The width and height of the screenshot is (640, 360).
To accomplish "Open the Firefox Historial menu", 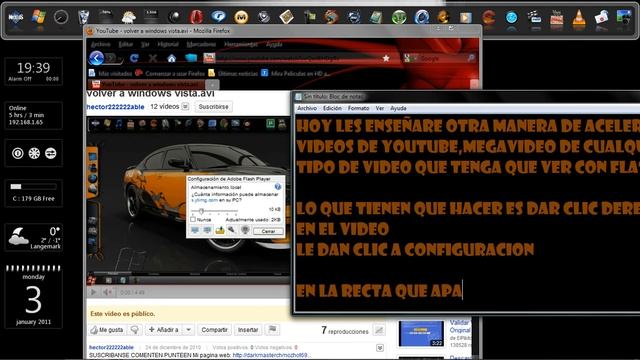I will tap(168, 44).
